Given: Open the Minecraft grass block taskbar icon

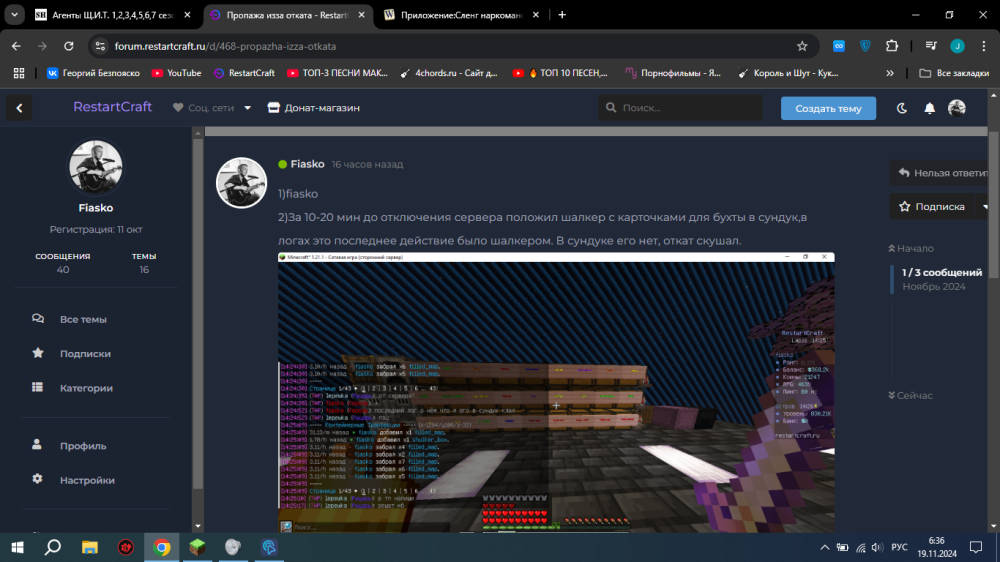Looking at the screenshot, I should coord(197,547).
